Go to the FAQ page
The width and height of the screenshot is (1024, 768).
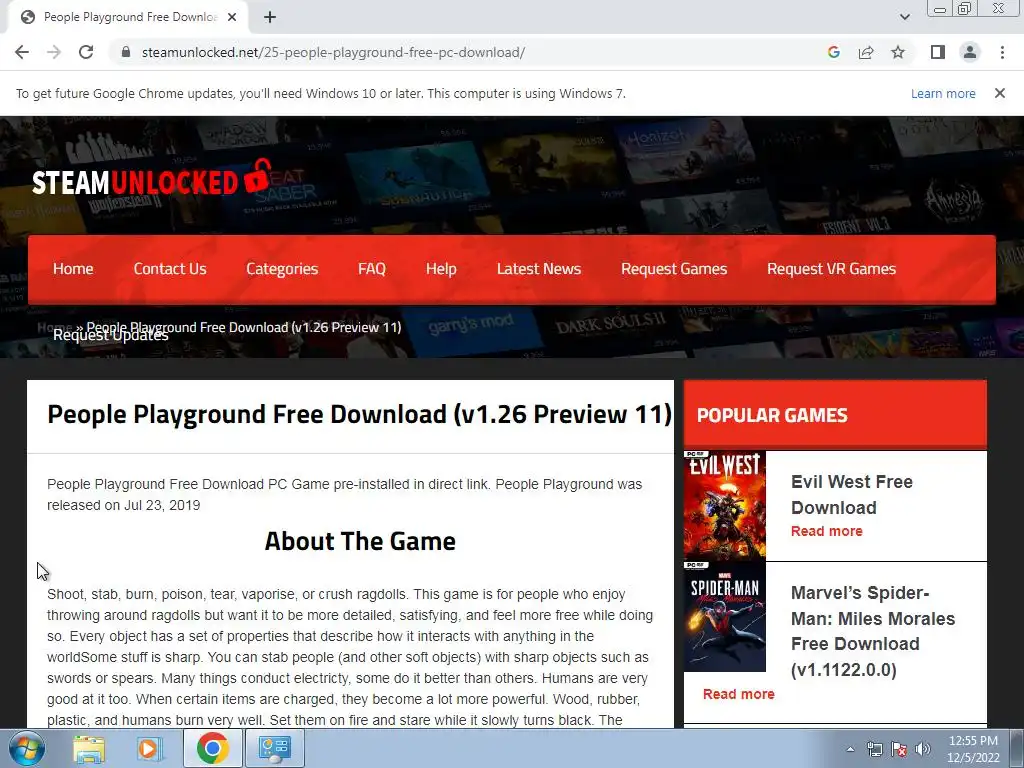[372, 269]
